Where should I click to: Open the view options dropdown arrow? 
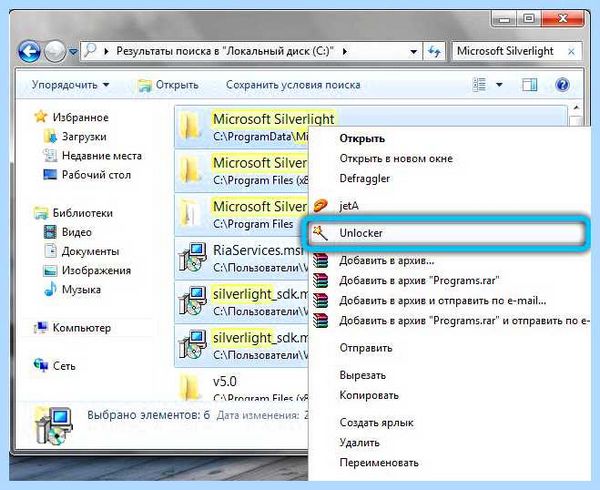click(x=499, y=85)
